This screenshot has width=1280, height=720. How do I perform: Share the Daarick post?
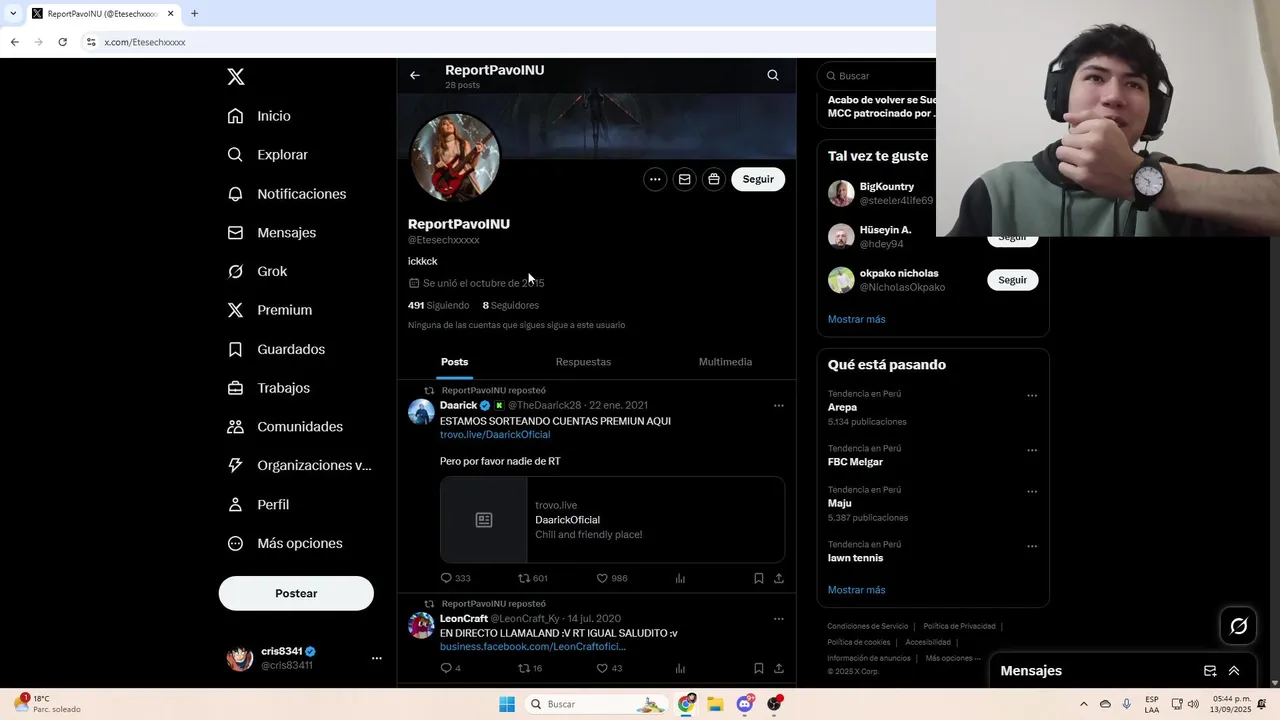click(779, 578)
